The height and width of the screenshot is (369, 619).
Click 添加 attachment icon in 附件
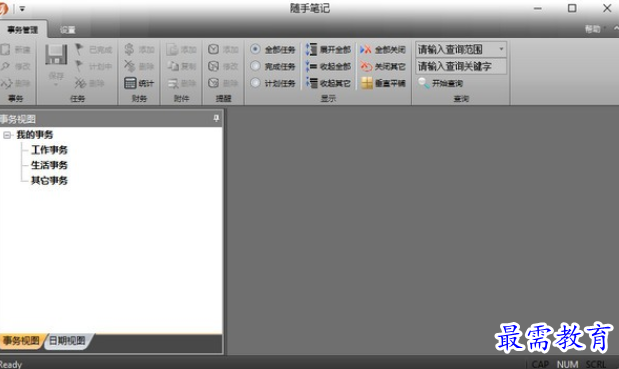click(x=173, y=49)
